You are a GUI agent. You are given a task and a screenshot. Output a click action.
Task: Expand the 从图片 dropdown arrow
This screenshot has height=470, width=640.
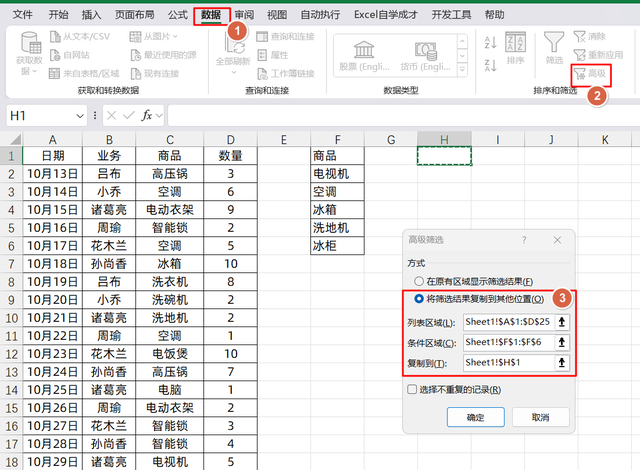(175, 37)
